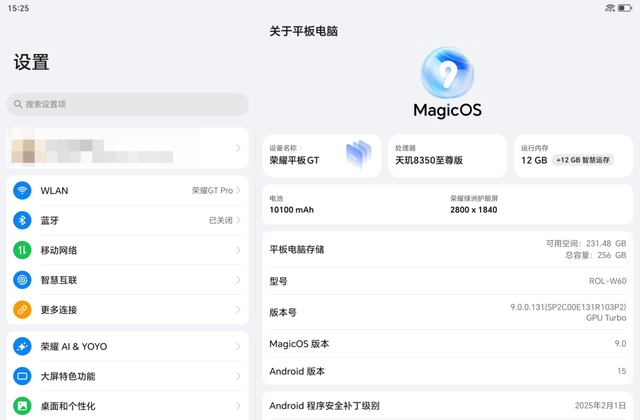Tap the 型号 row label

[278, 281]
